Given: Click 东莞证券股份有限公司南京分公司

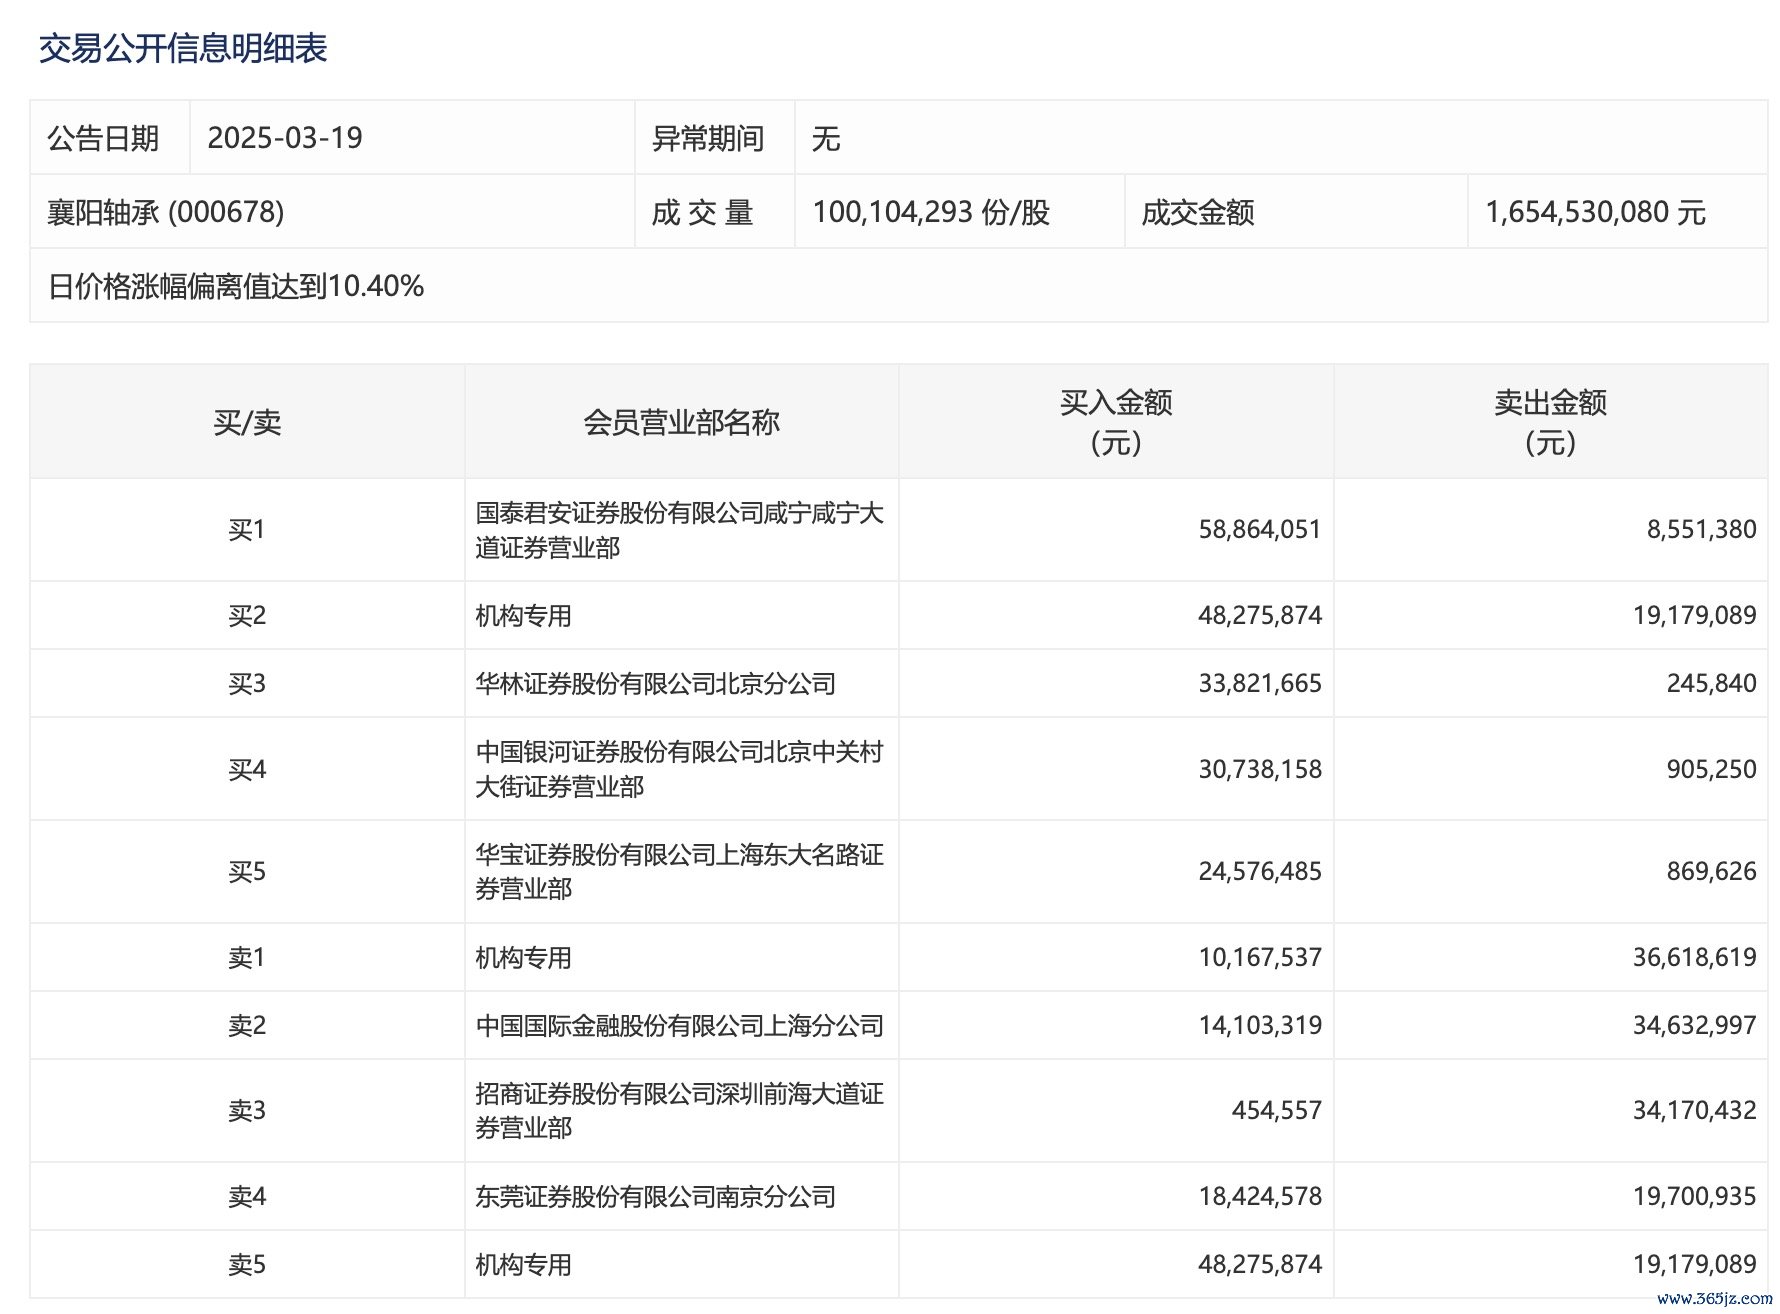Looking at the screenshot, I should pyautogui.click(x=655, y=1197).
